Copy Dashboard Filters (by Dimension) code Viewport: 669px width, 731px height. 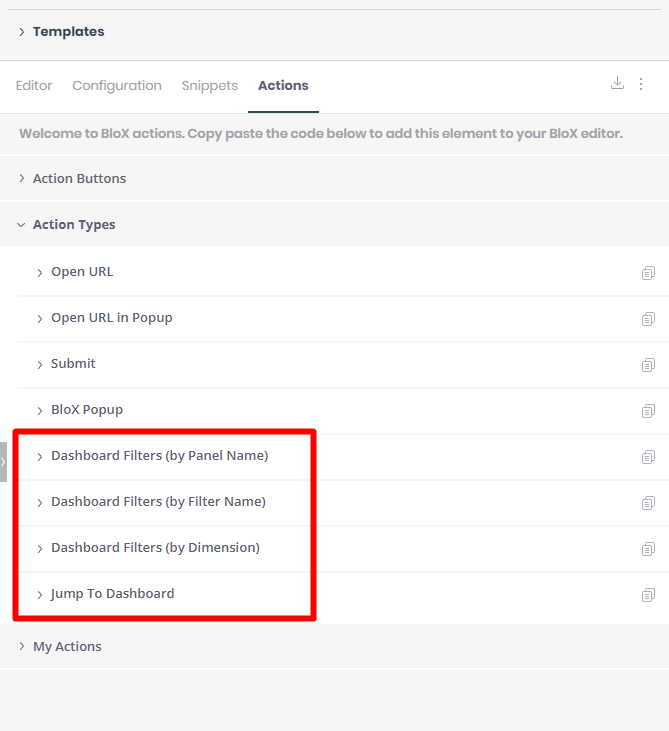click(x=648, y=549)
